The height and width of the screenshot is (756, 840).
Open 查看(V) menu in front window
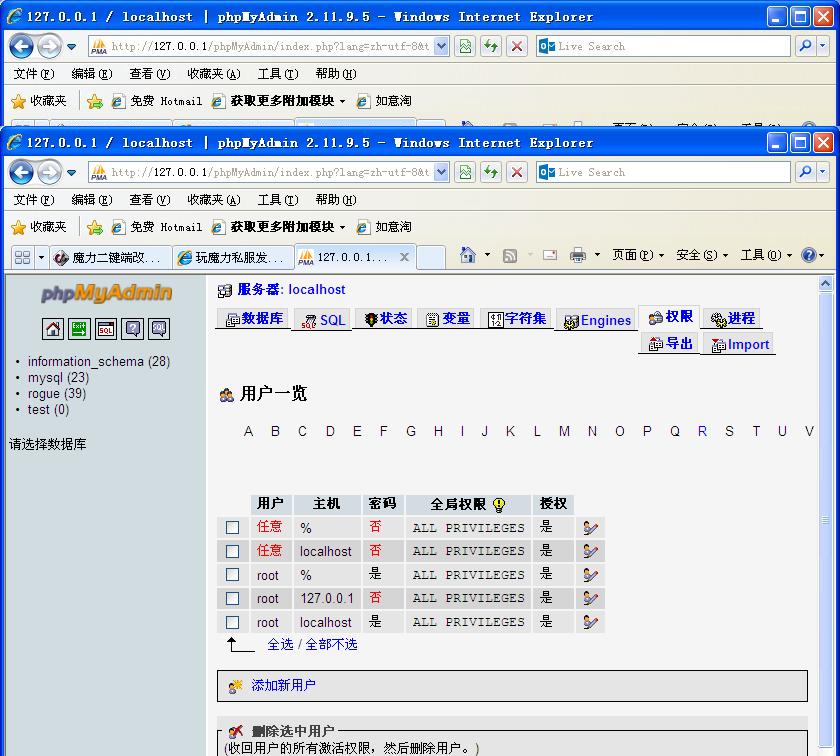coord(149,200)
